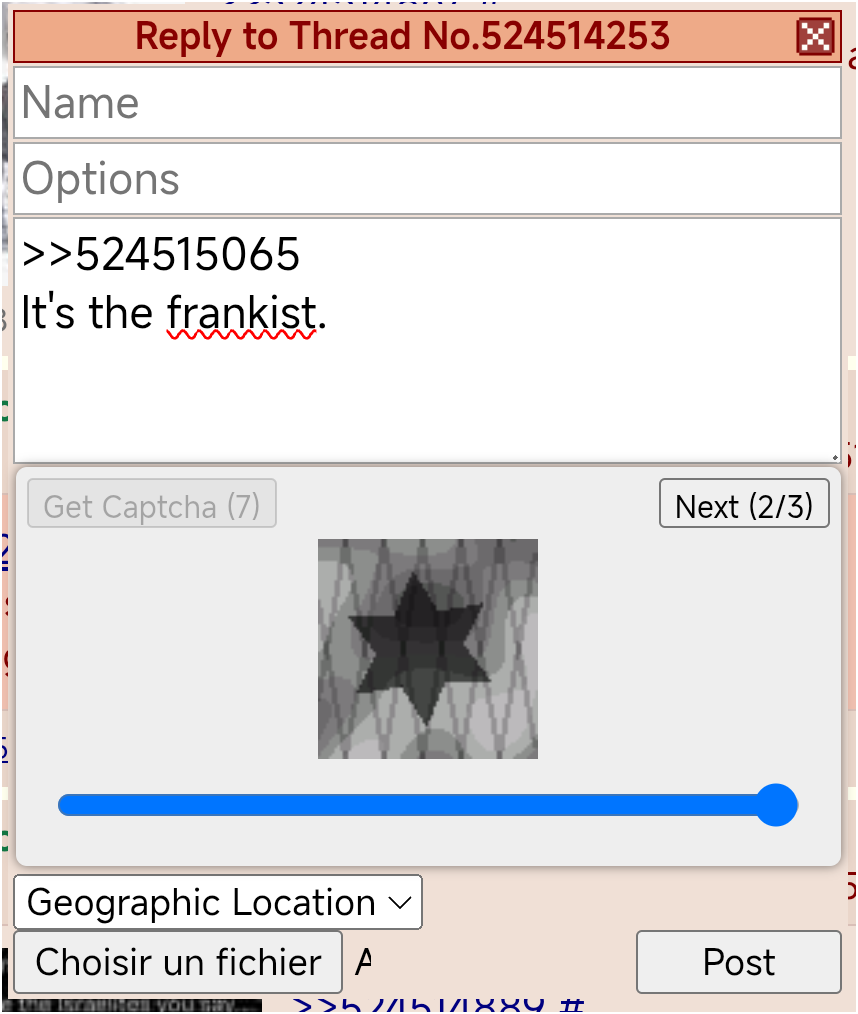The width and height of the screenshot is (858, 1014).
Task: Click the Choisir un fichier button
Action: coord(178,962)
